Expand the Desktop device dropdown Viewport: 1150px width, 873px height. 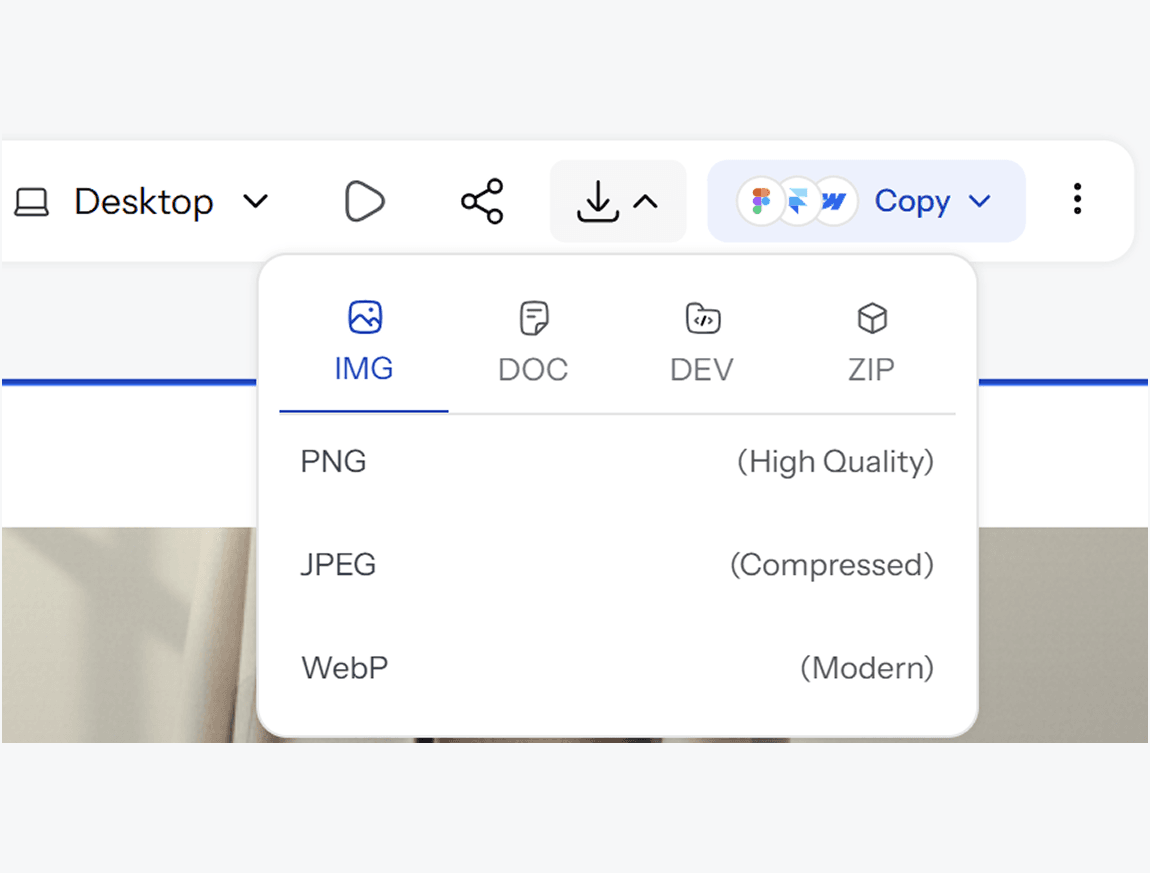click(255, 201)
